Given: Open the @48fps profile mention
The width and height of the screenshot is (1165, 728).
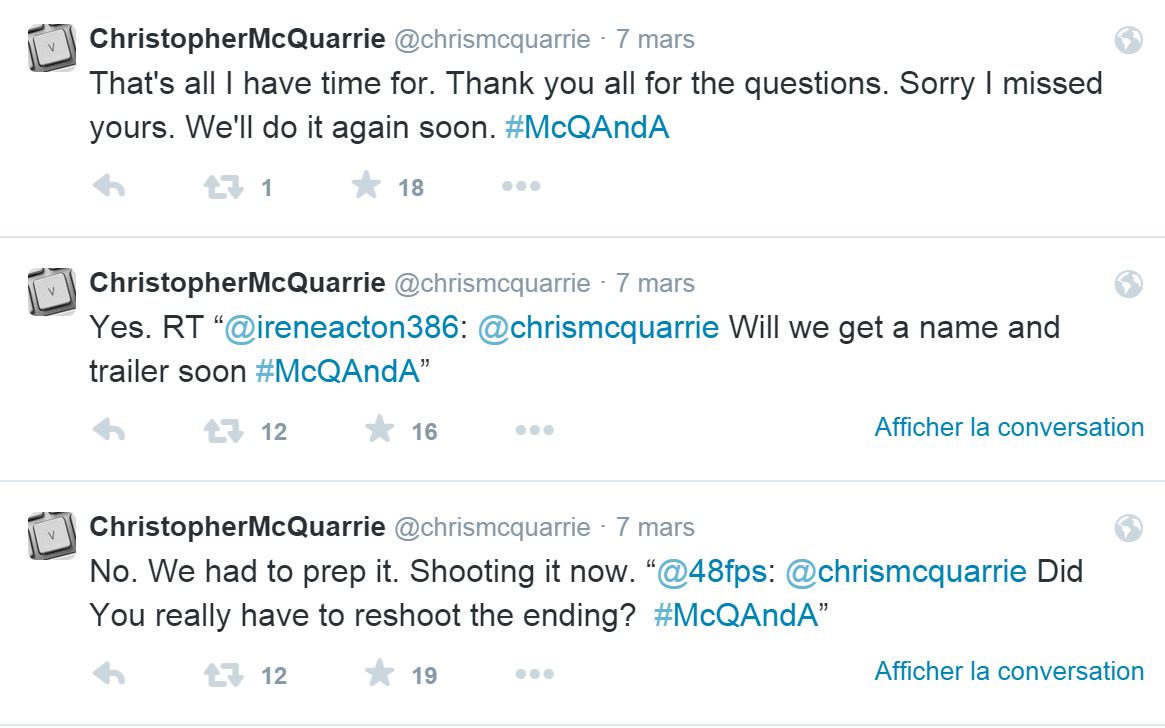Looking at the screenshot, I should click(711, 572).
